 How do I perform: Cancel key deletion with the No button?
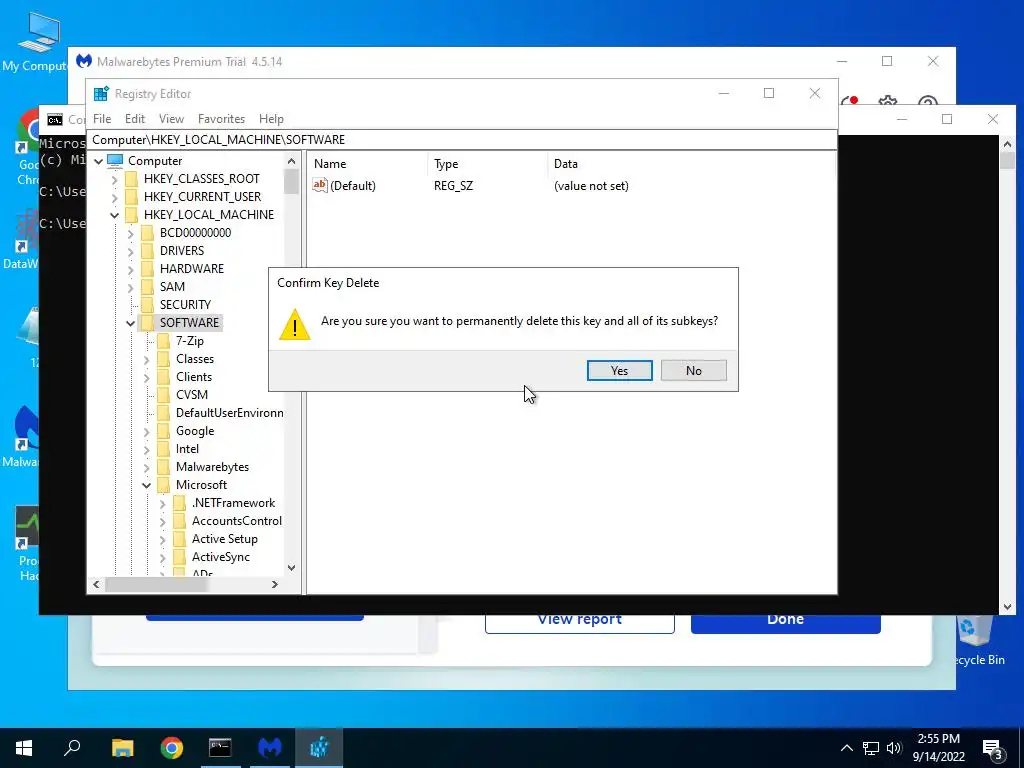[694, 370]
